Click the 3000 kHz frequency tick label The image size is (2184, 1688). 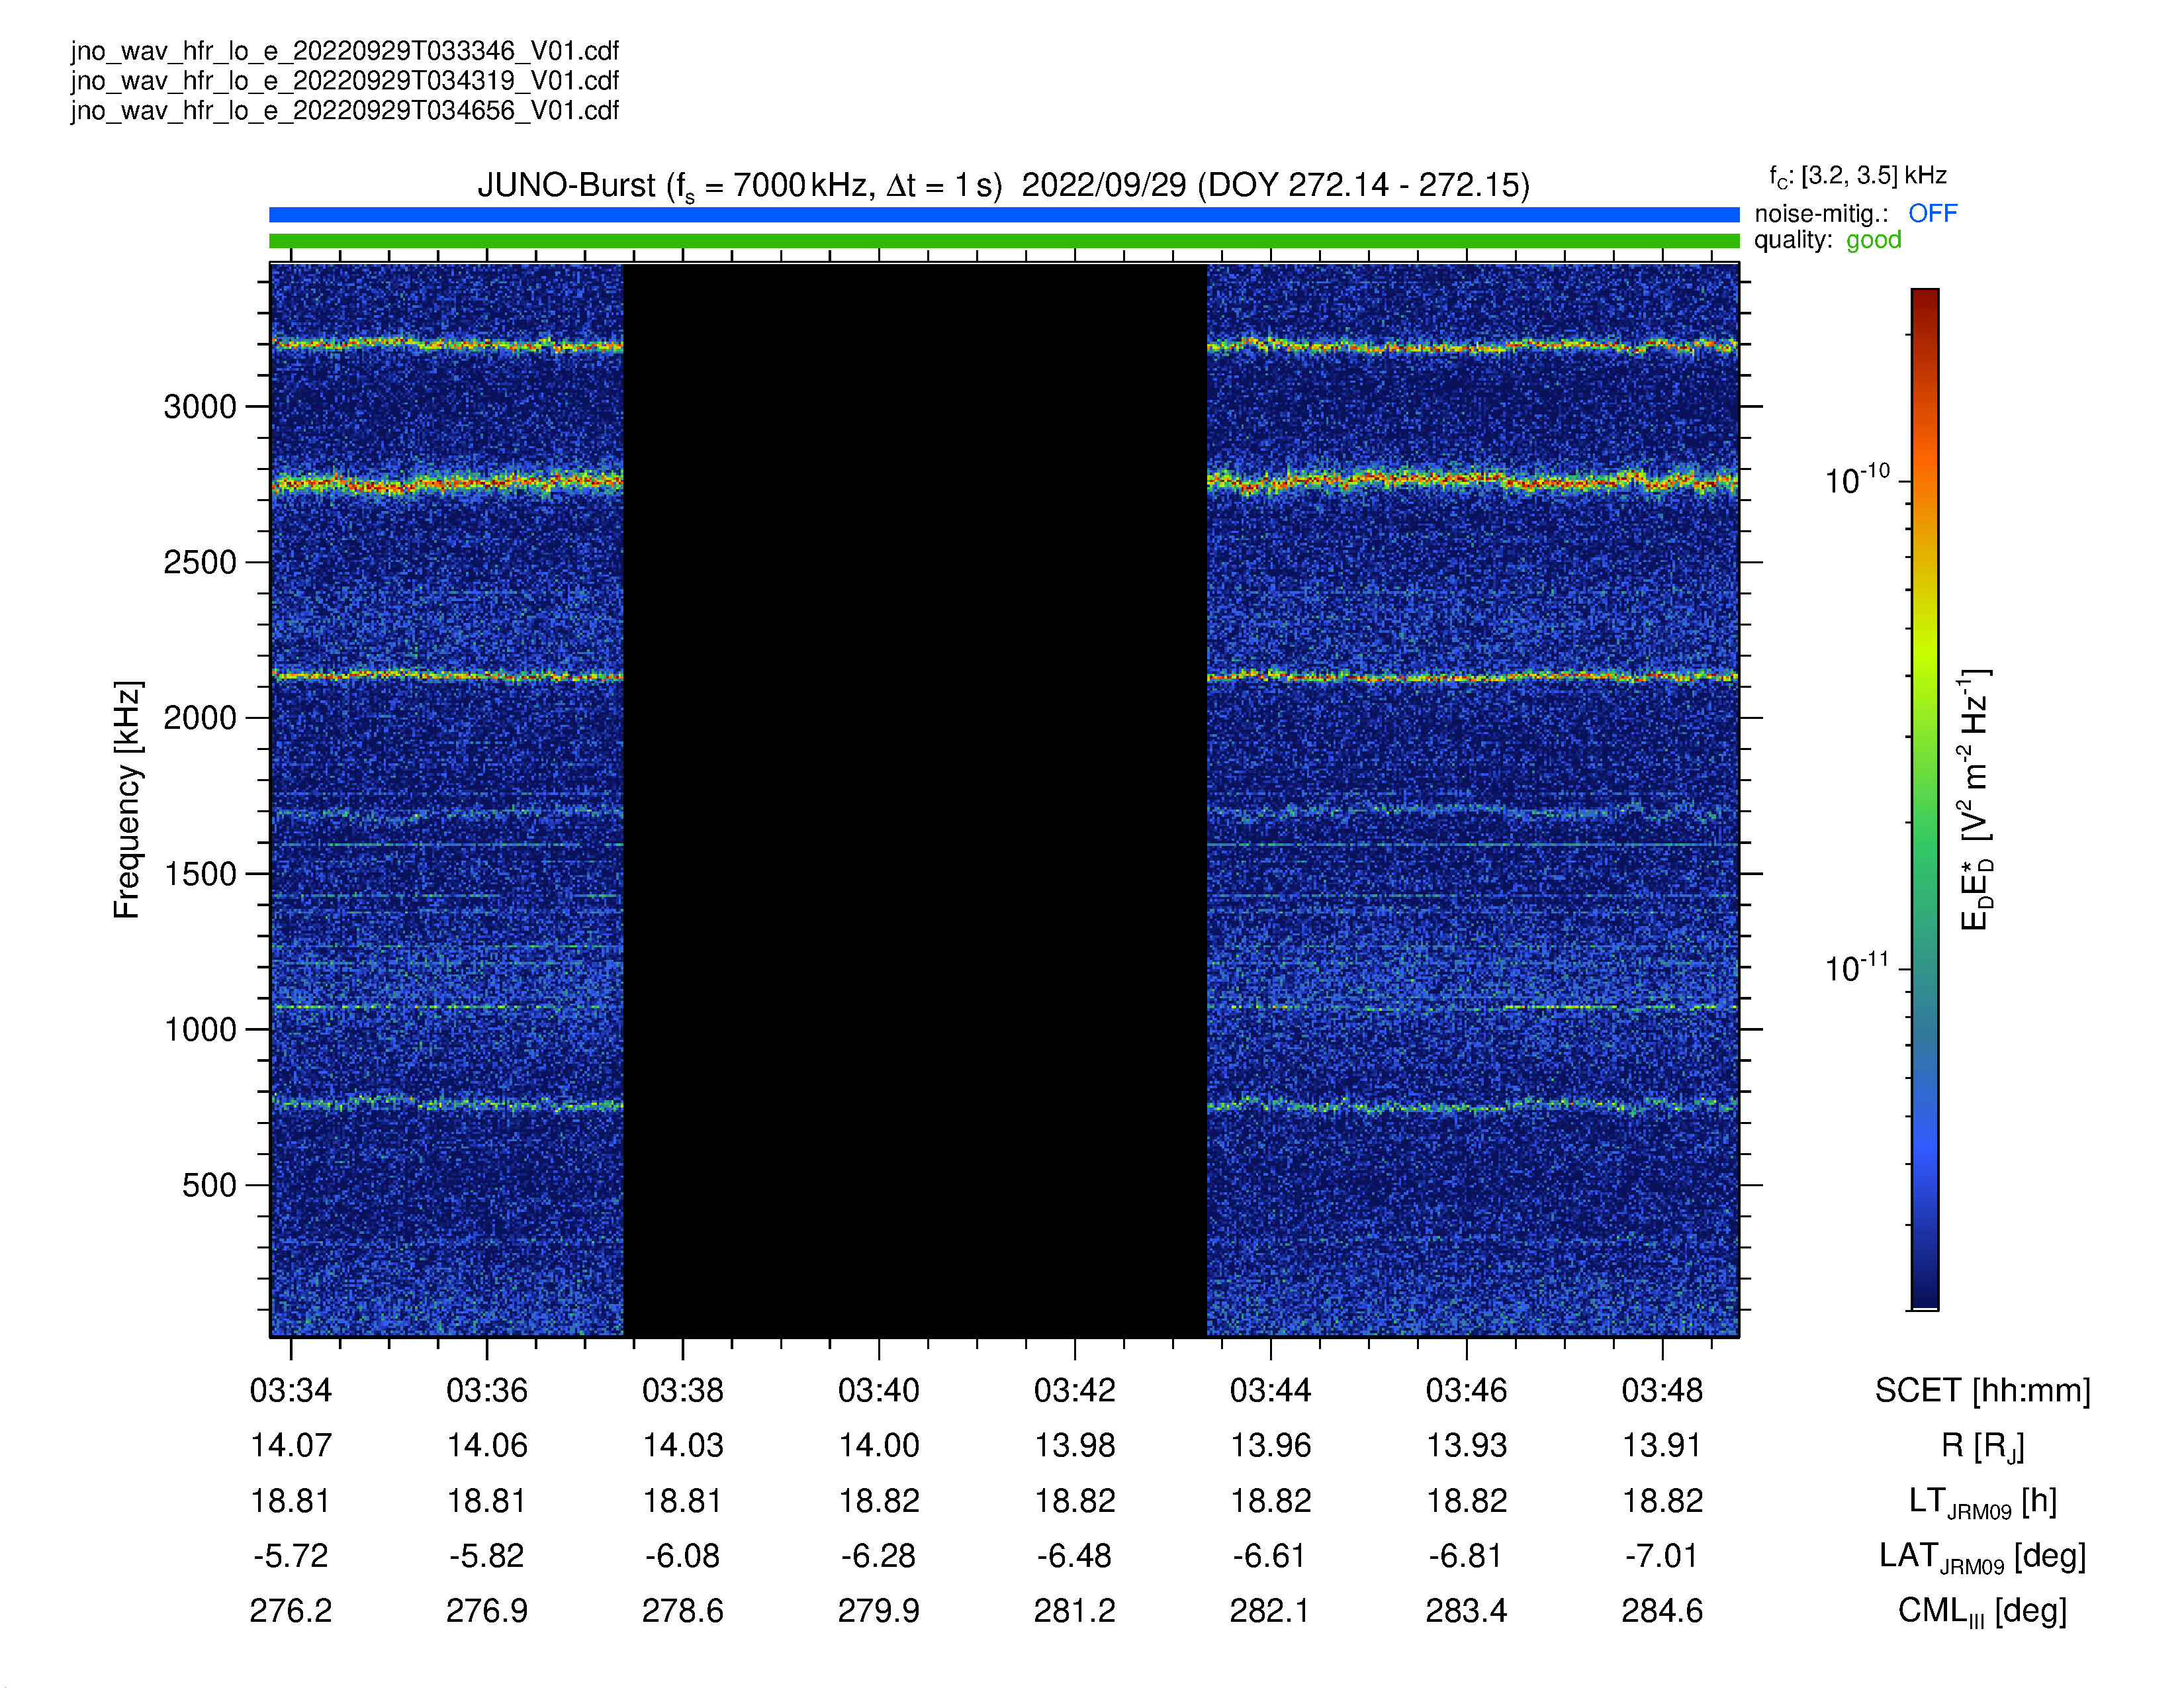pyautogui.click(x=200, y=407)
